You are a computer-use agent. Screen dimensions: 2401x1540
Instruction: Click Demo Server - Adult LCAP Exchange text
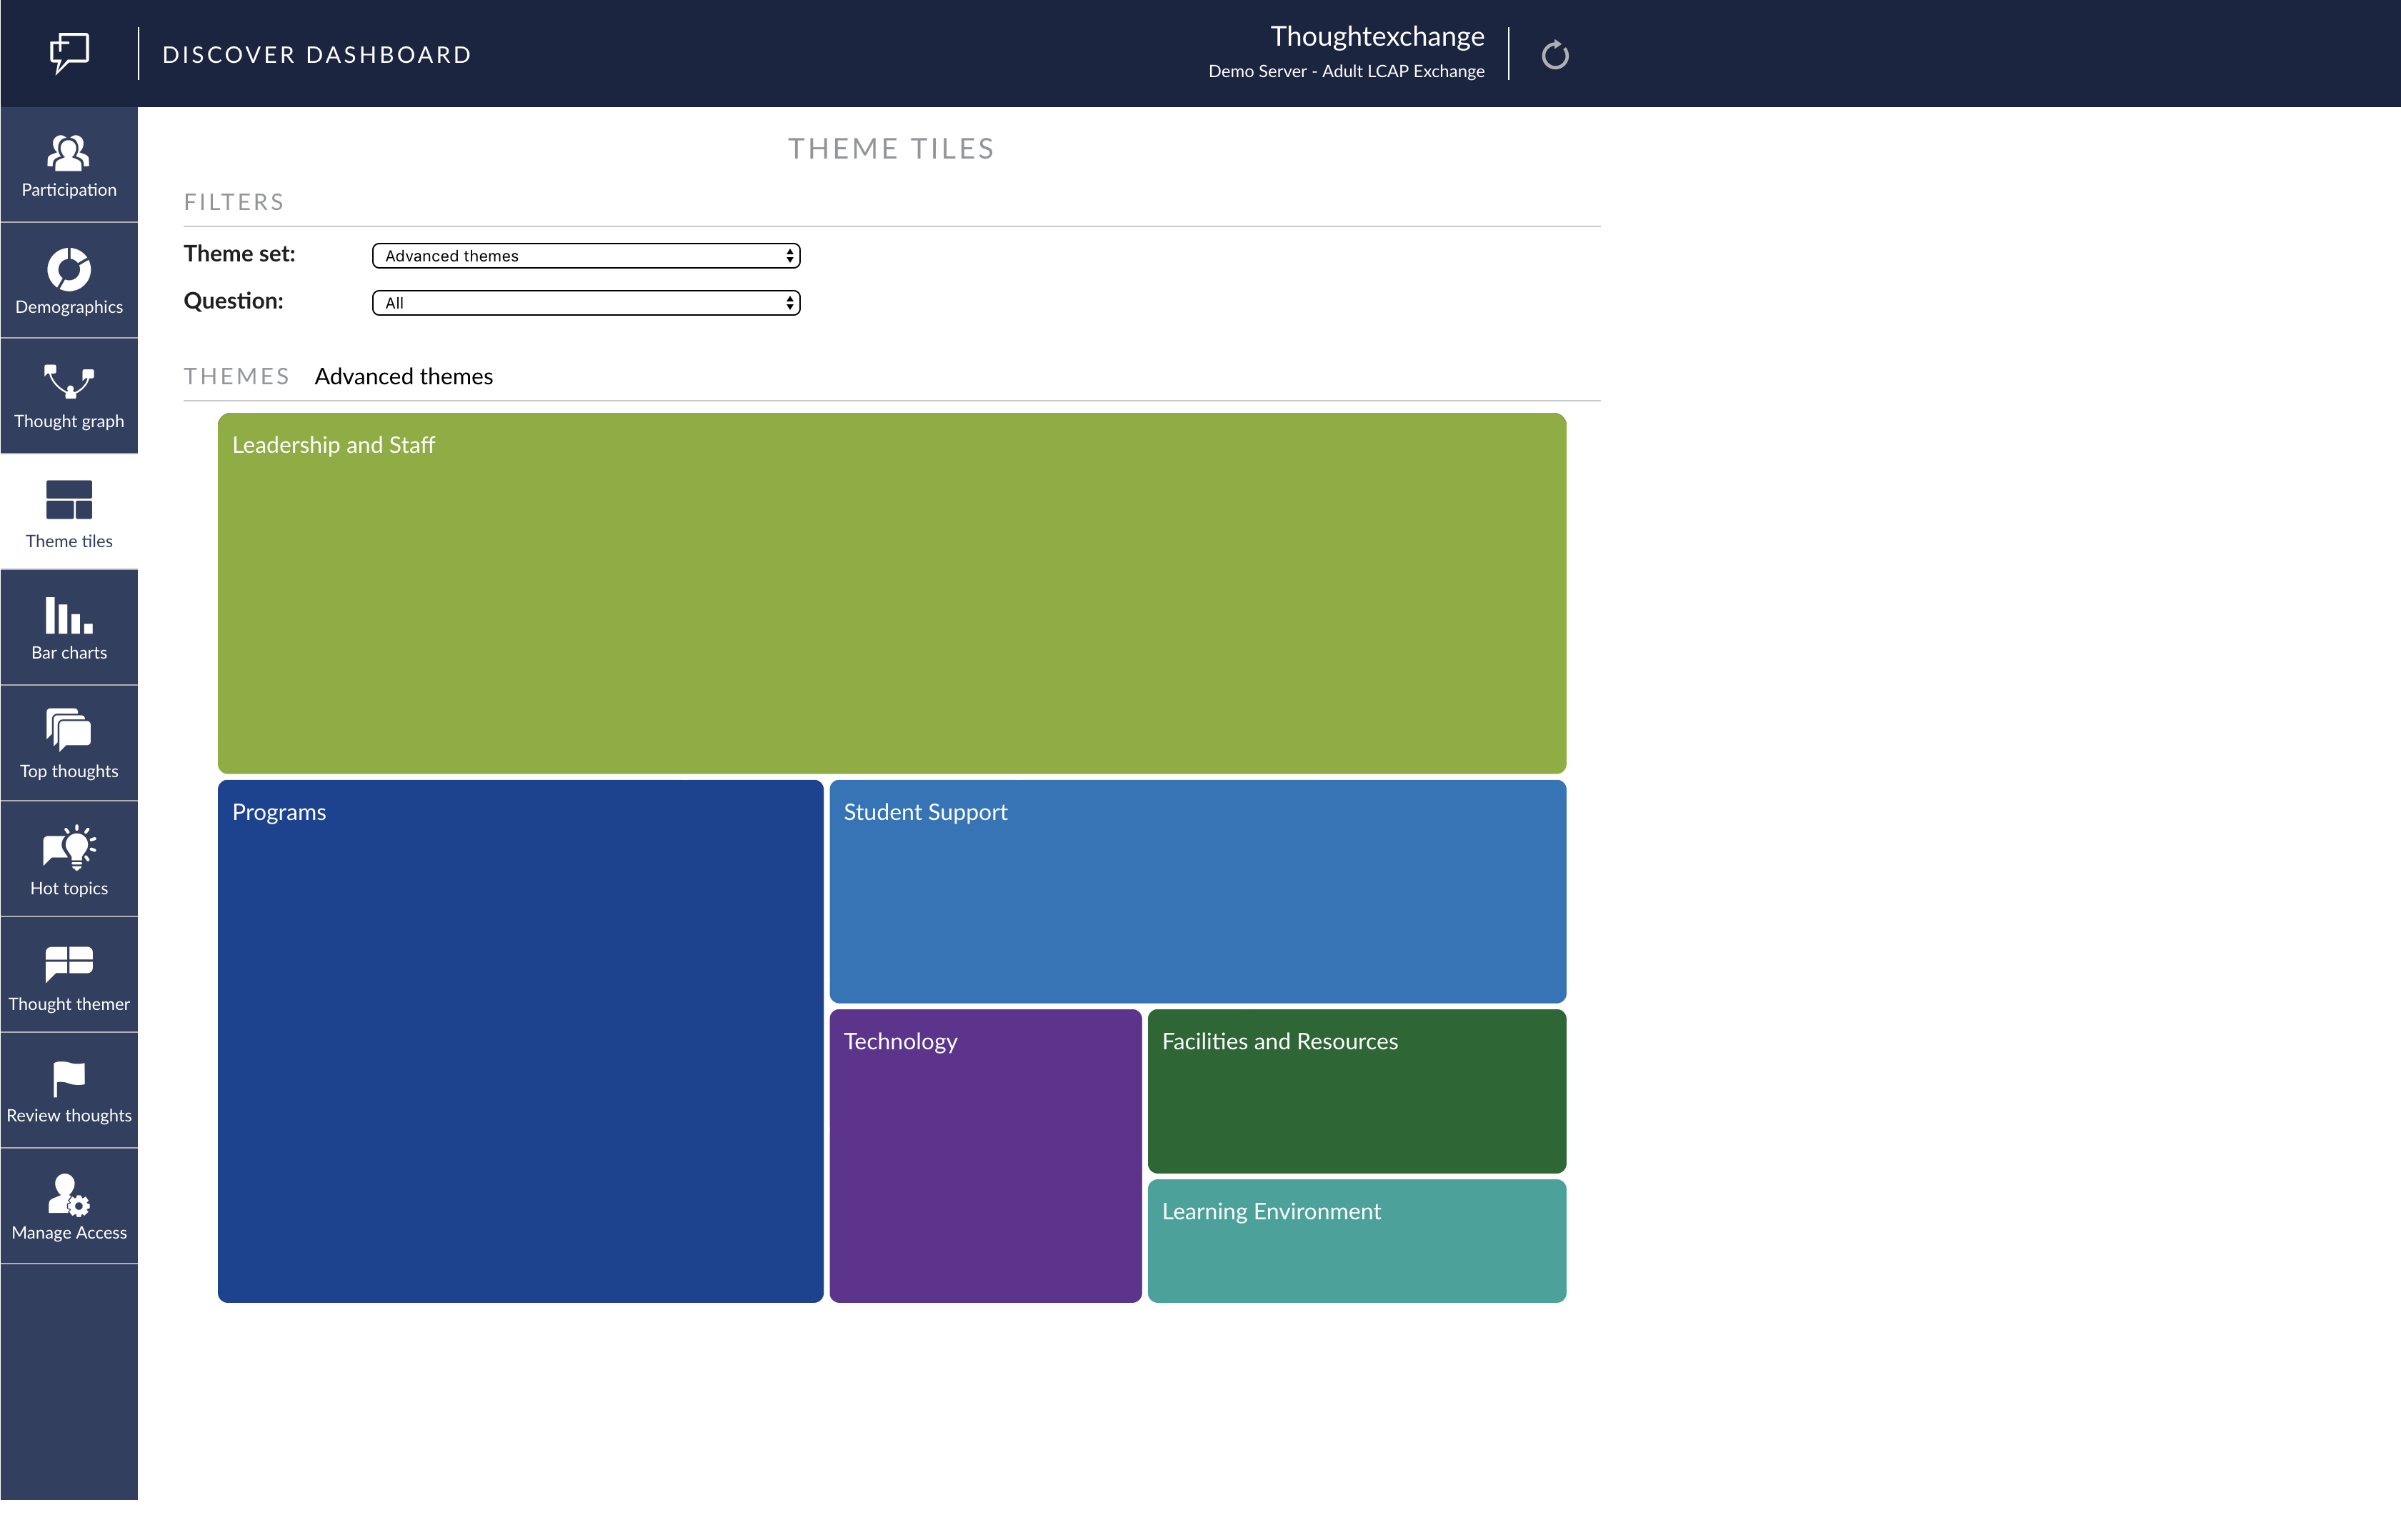coord(1346,71)
